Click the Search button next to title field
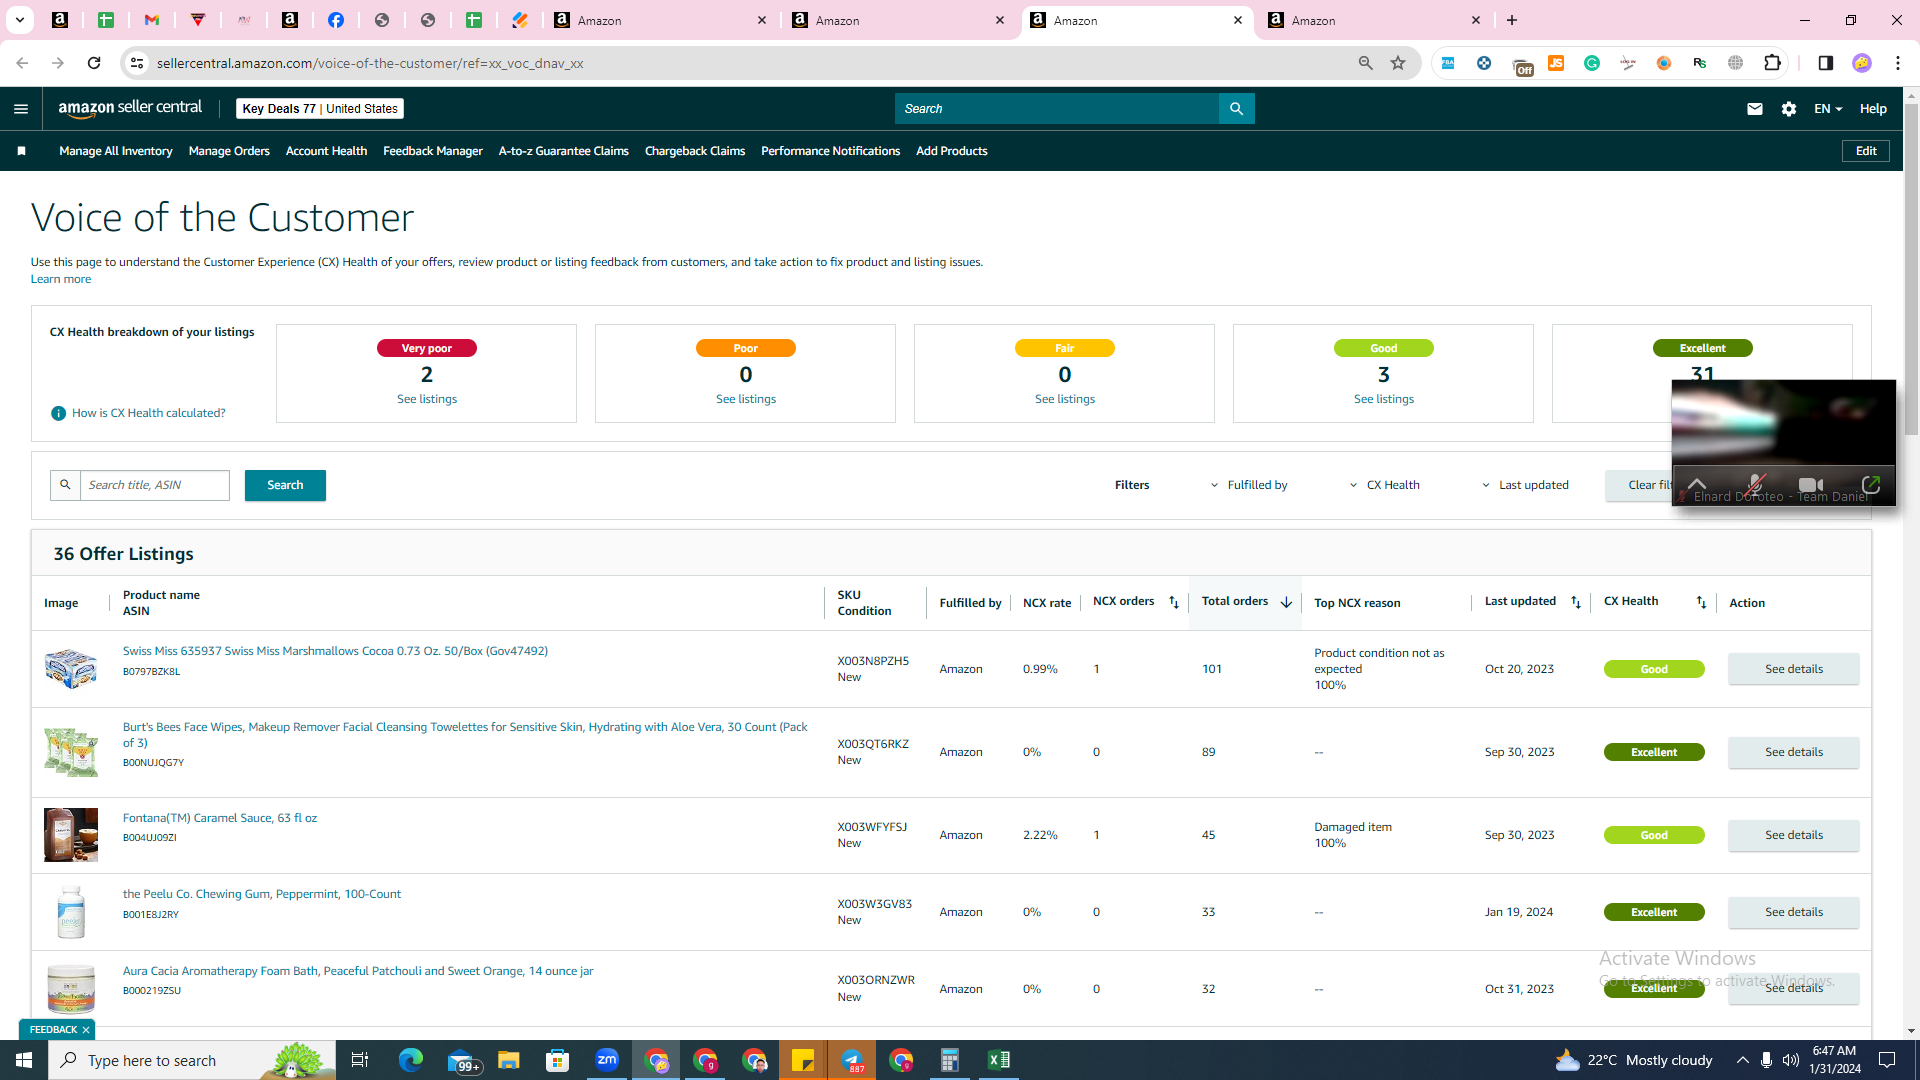The width and height of the screenshot is (1920, 1080). [285, 485]
